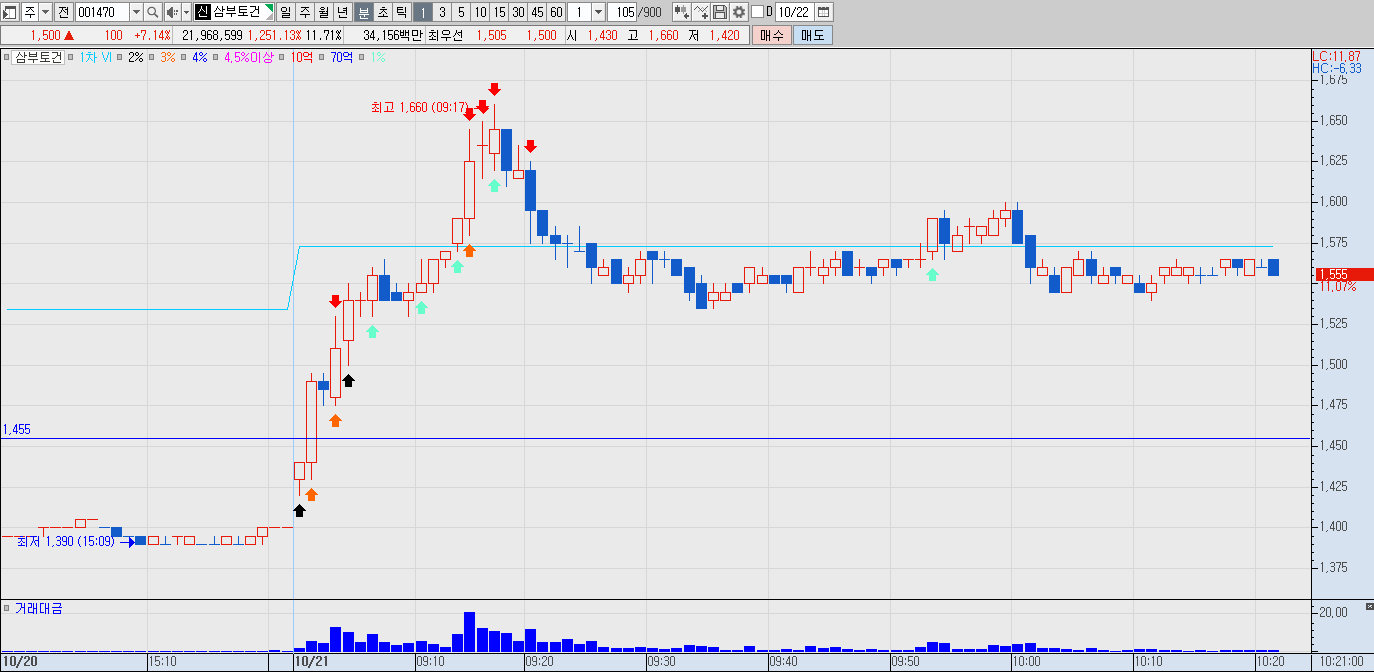Click the 전 button beside the stock code
Viewport: 1374px width, 672px height.
coord(64,12)
